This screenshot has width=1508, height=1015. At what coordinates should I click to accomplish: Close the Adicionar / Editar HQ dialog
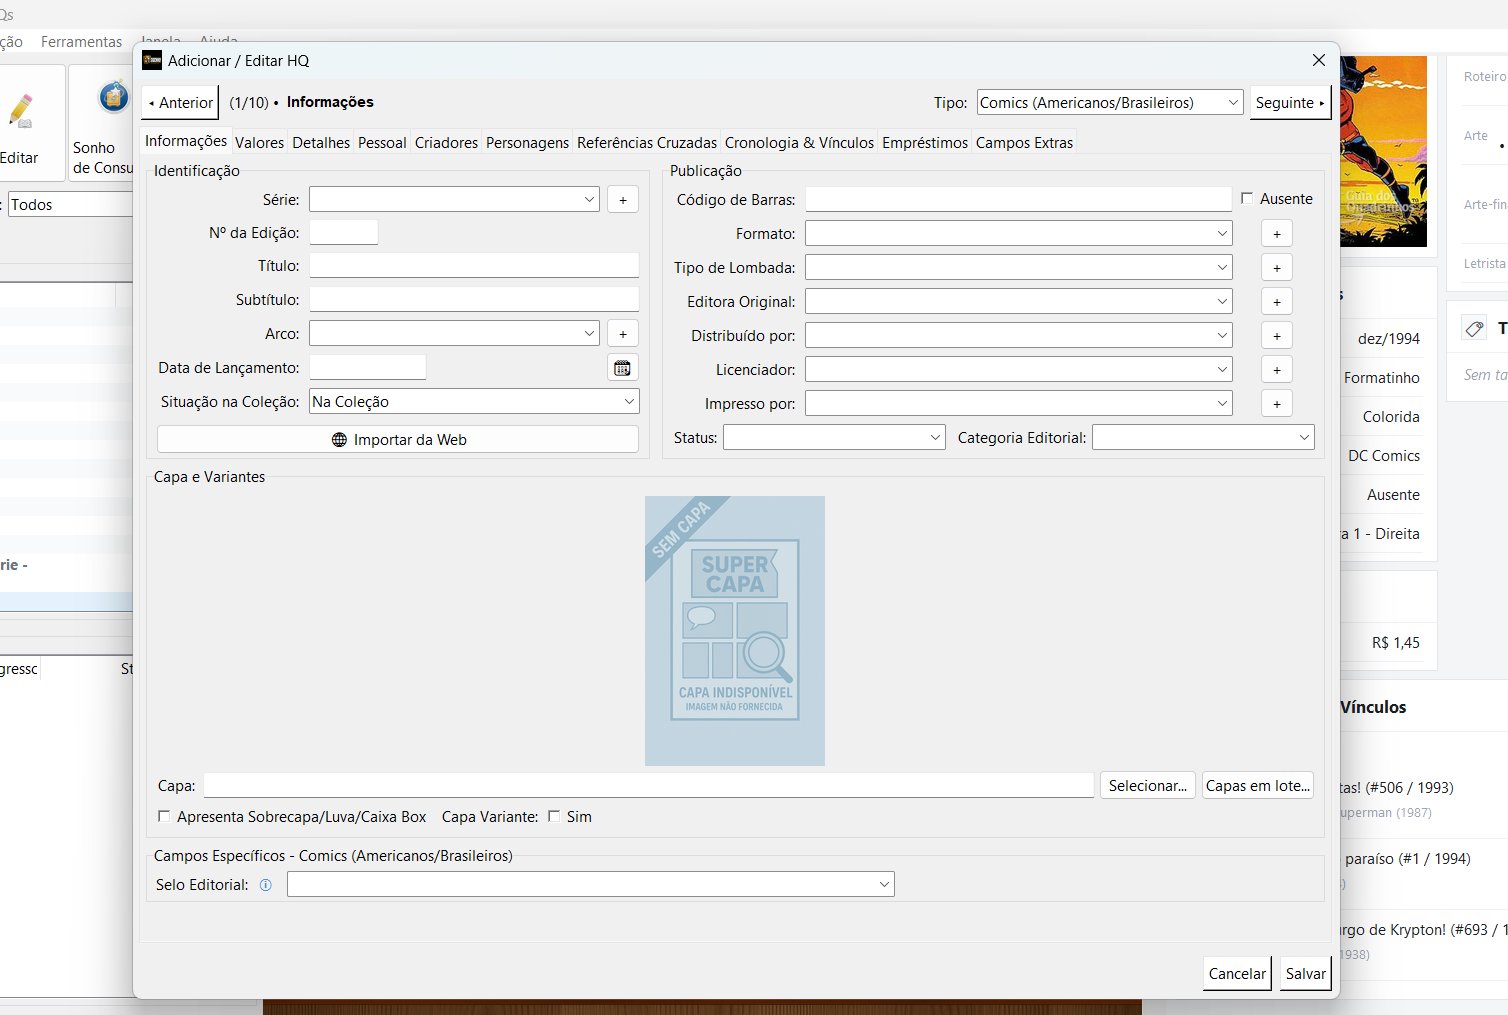pyautogui.click(x=1318, y=60)
